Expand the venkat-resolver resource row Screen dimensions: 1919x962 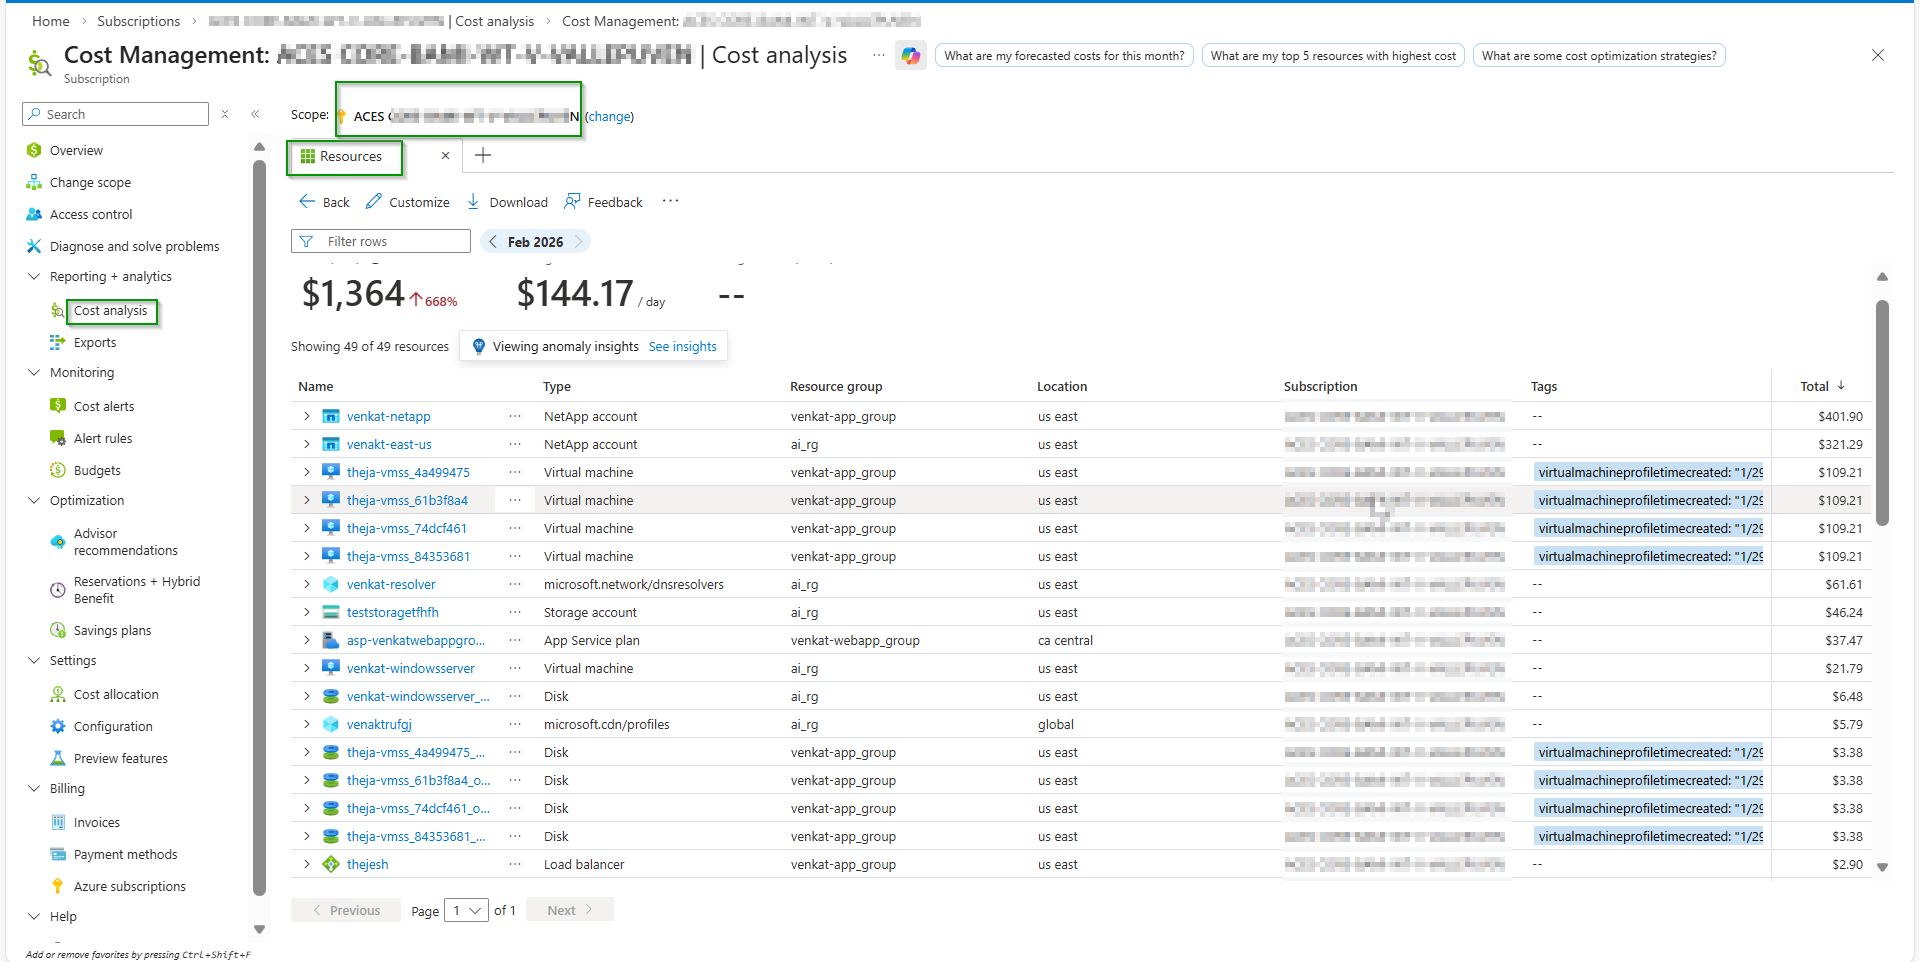307,584
